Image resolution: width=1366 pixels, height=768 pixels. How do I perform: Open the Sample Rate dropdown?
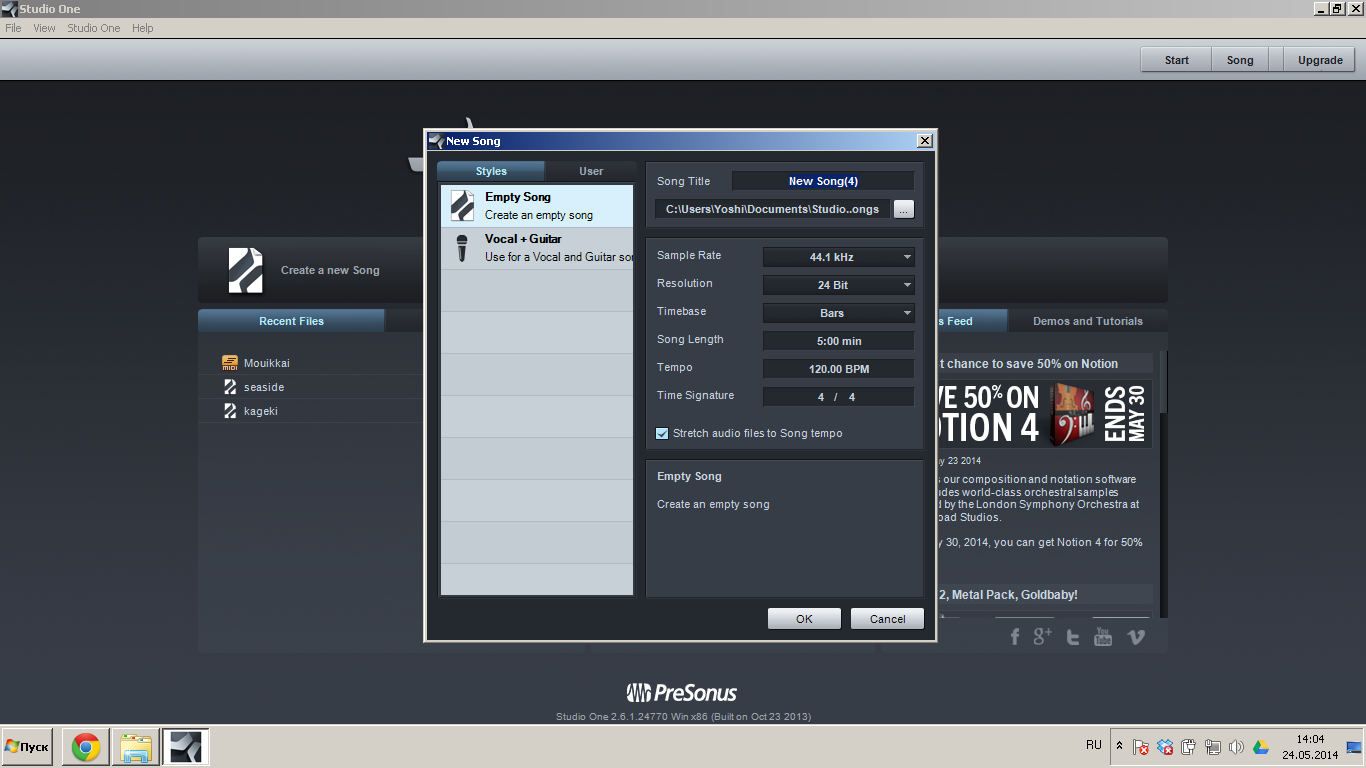[838, 257]
